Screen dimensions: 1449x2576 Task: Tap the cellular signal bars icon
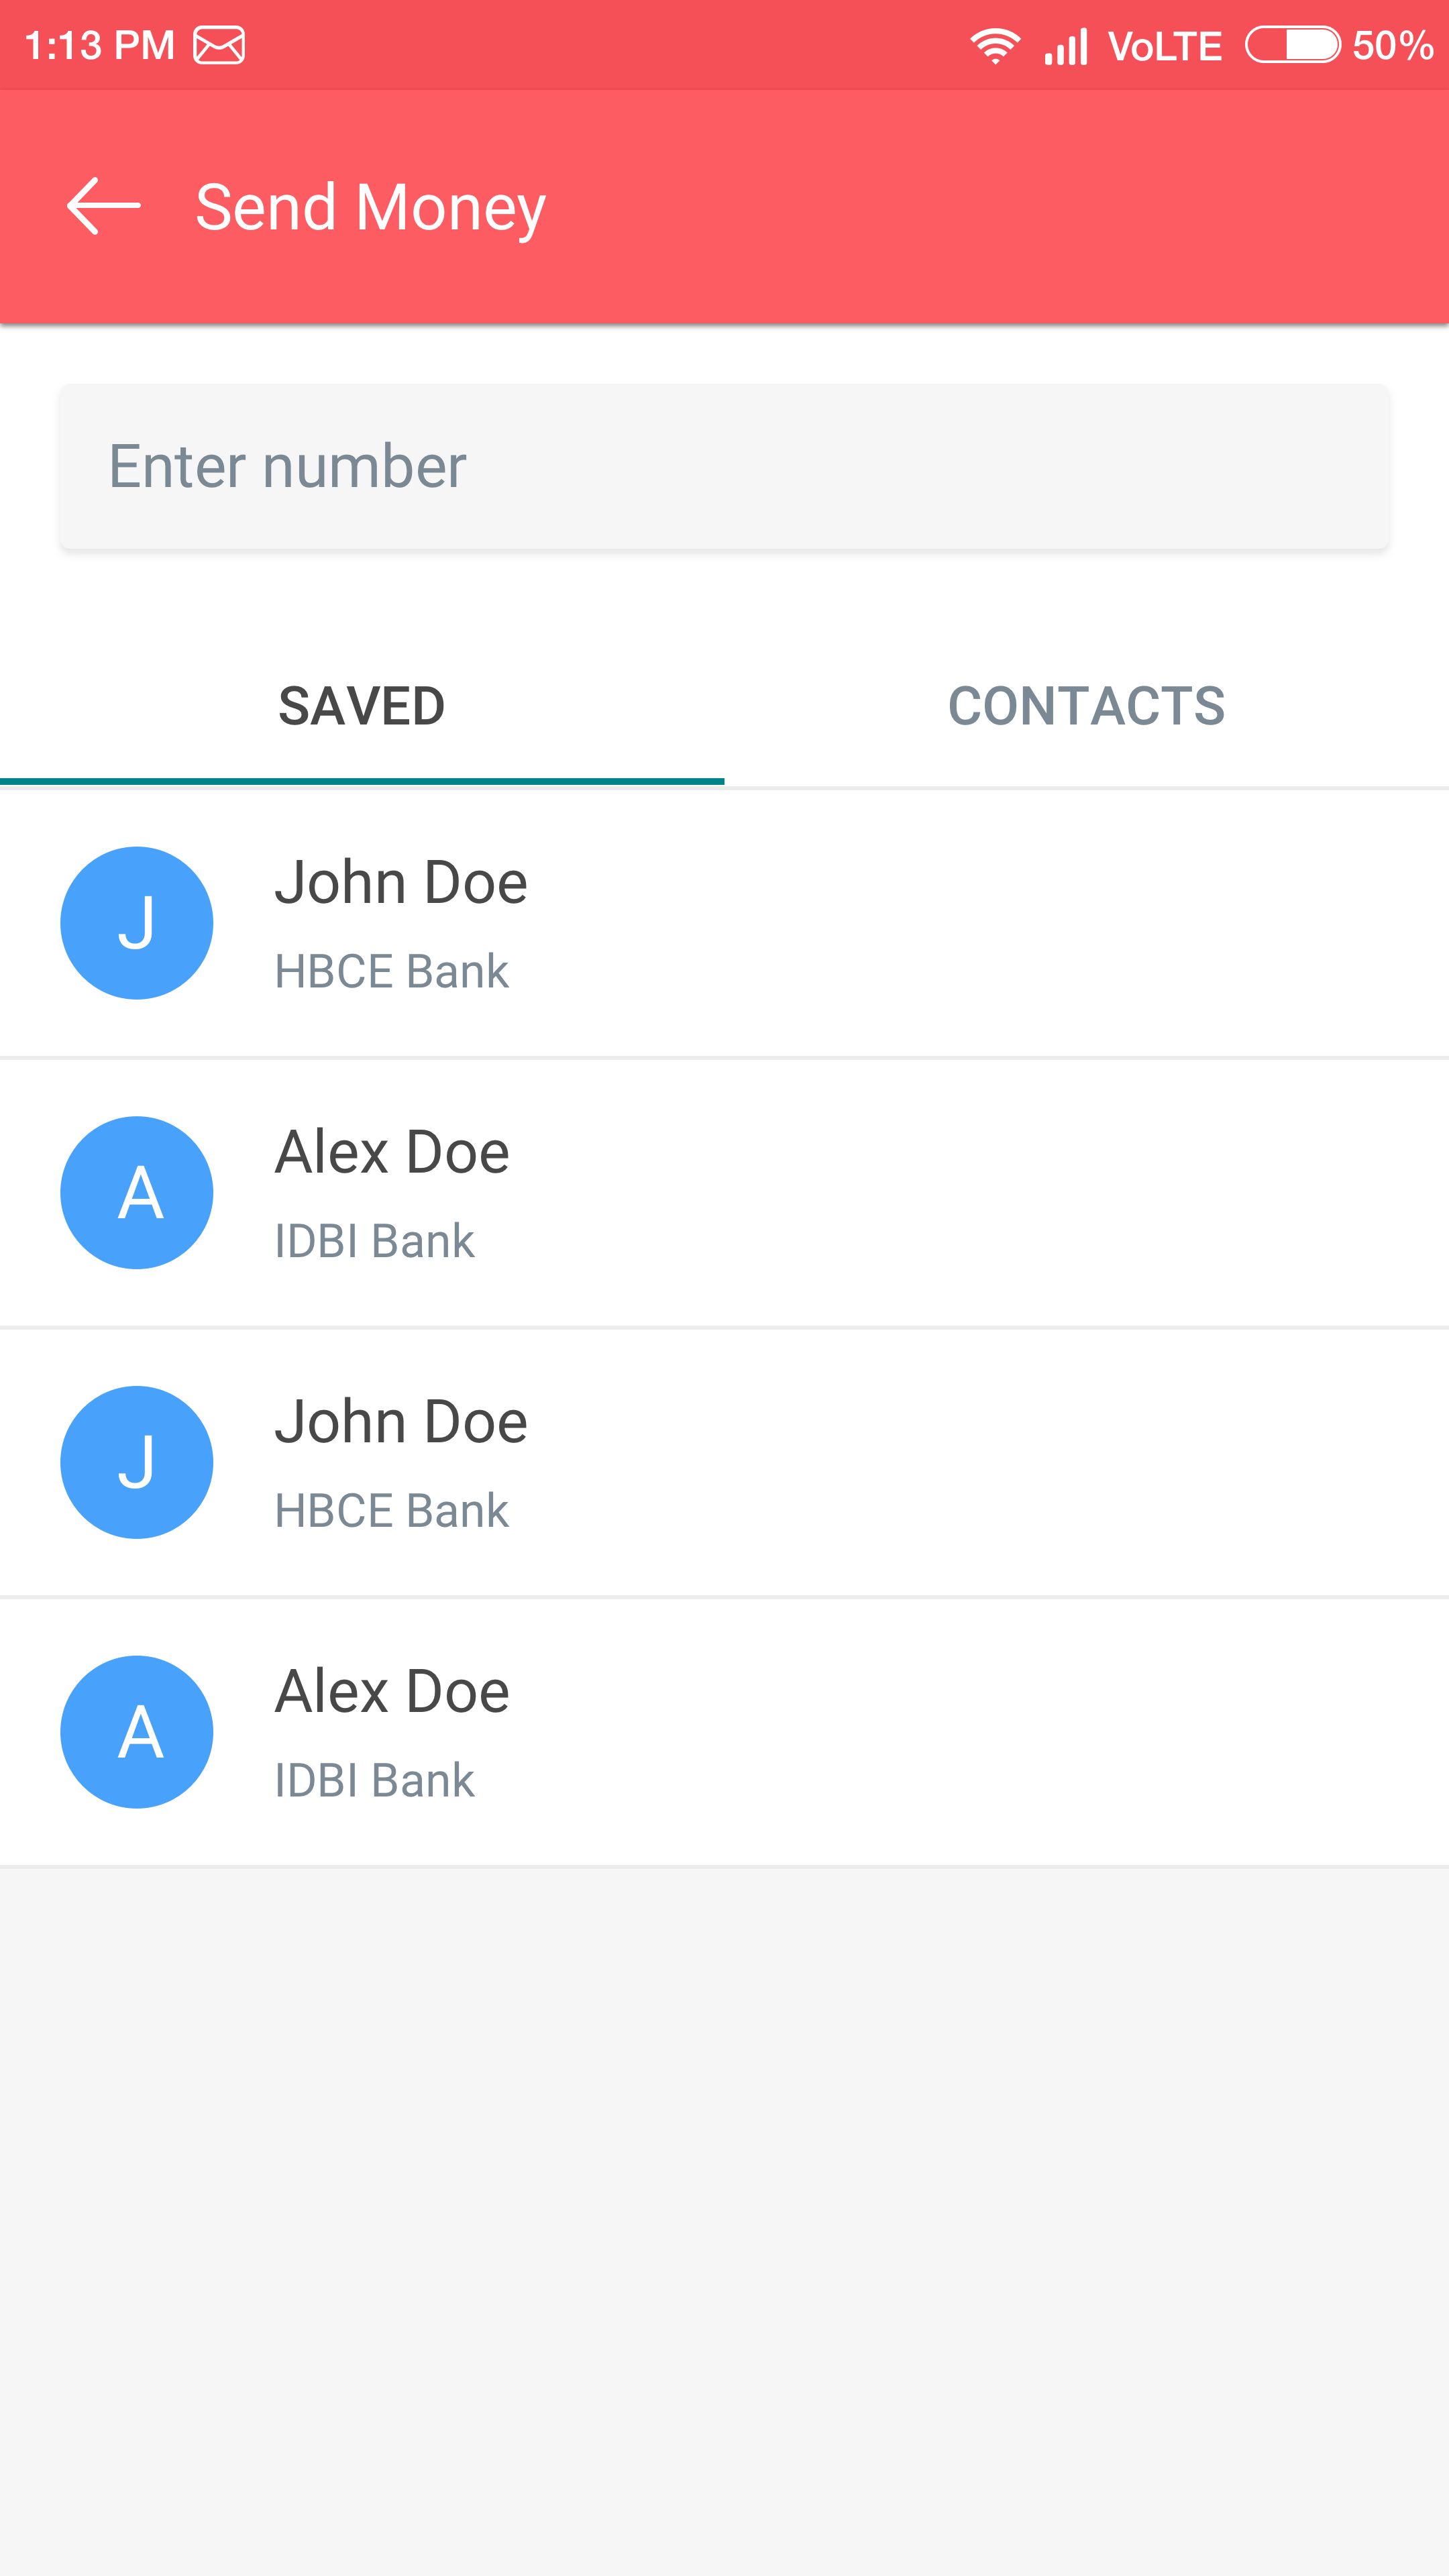(x=1066, y=46)
